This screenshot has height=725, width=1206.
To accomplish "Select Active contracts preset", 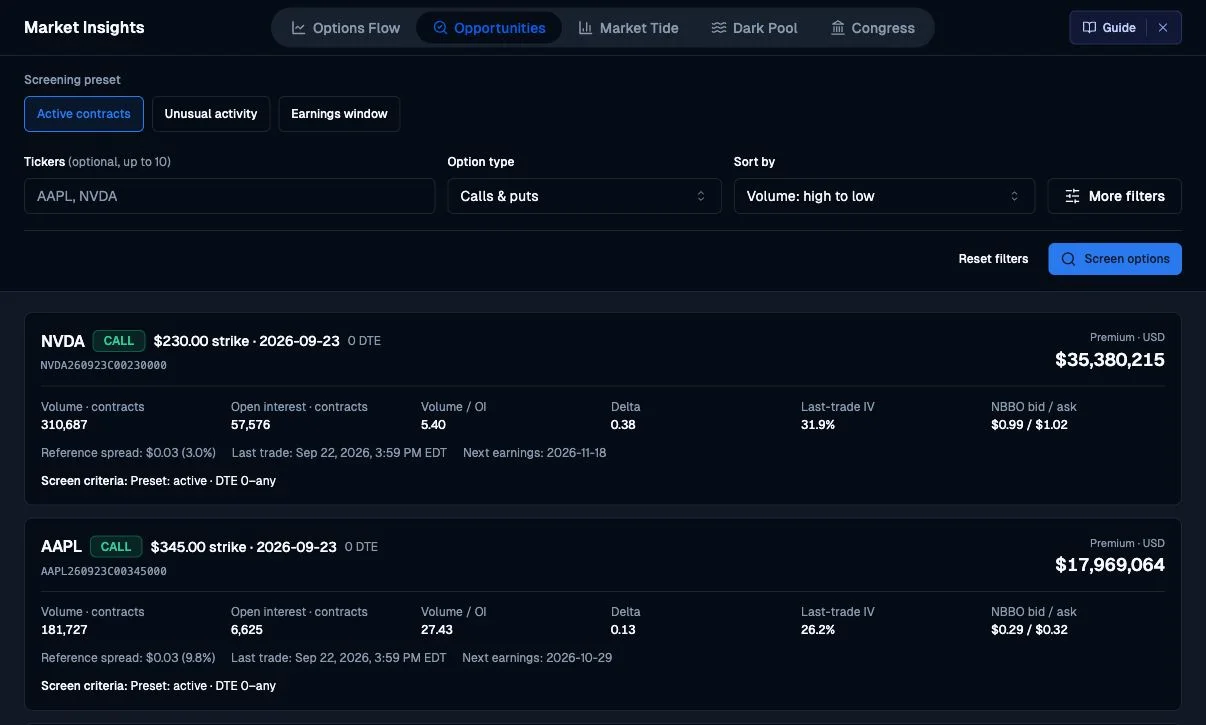I will 84,114.
